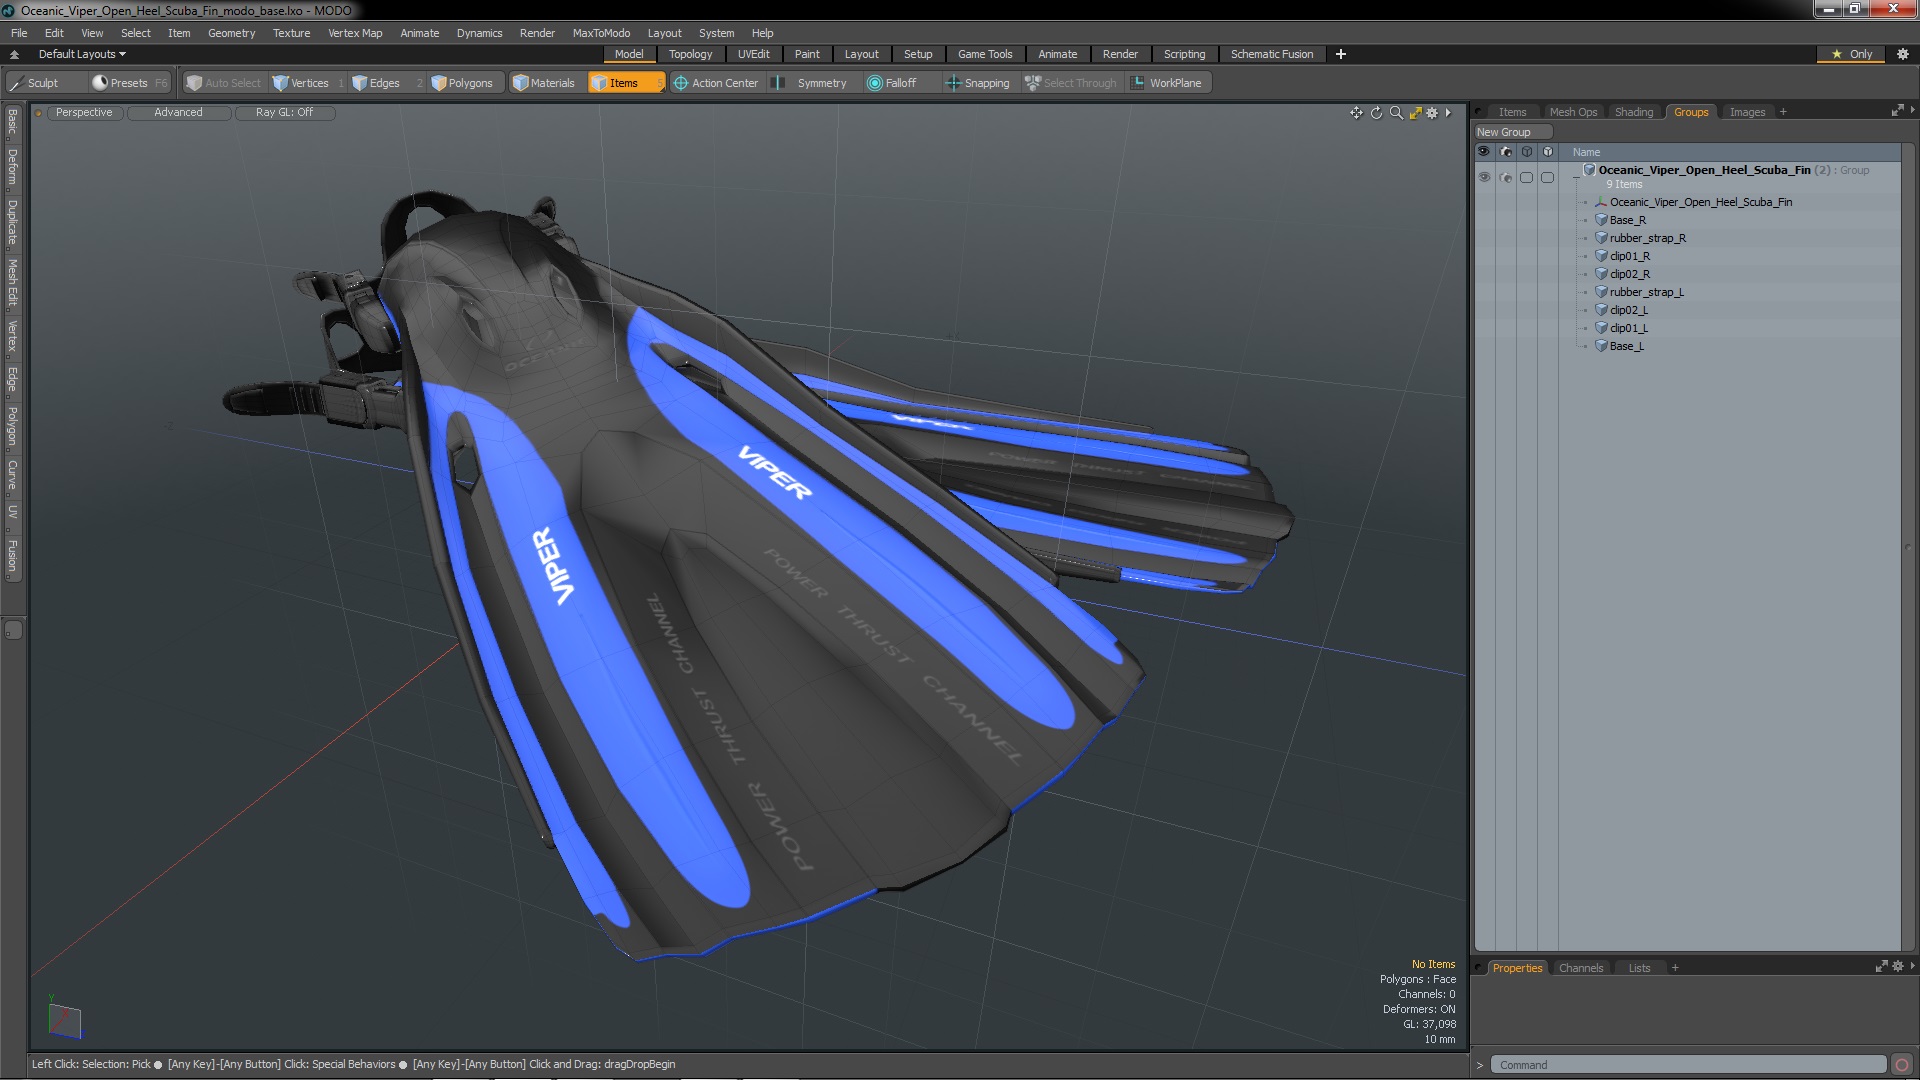The width and height of the screenshot is (1920, 1080).
Task: Click the locator icon of Oceanic_Viper_Open_Heel_Scuba_Fin item
Action: [1601, 202]
